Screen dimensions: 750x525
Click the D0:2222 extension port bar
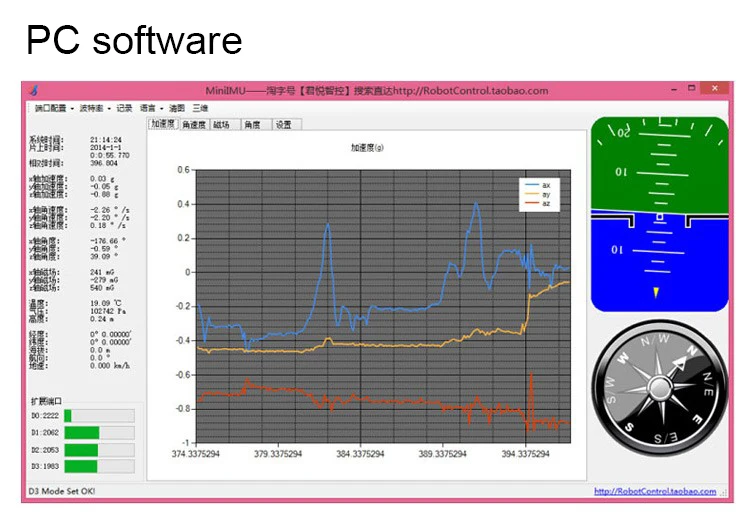point(99,416)
